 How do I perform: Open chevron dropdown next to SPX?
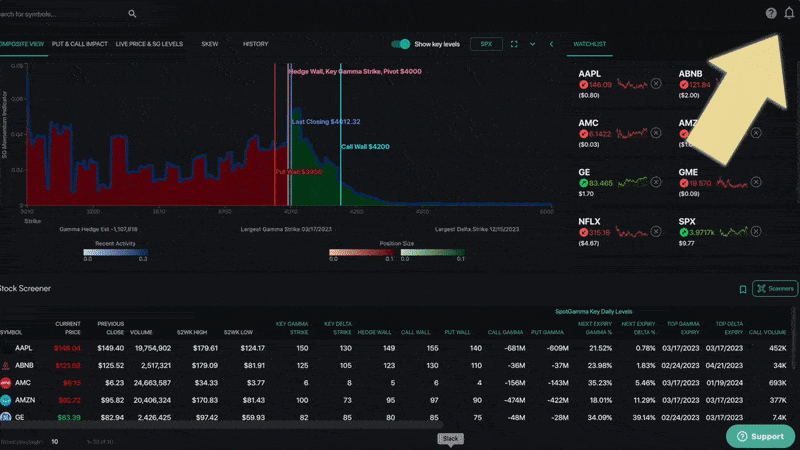pyautogui.click(x=532, y=44)
